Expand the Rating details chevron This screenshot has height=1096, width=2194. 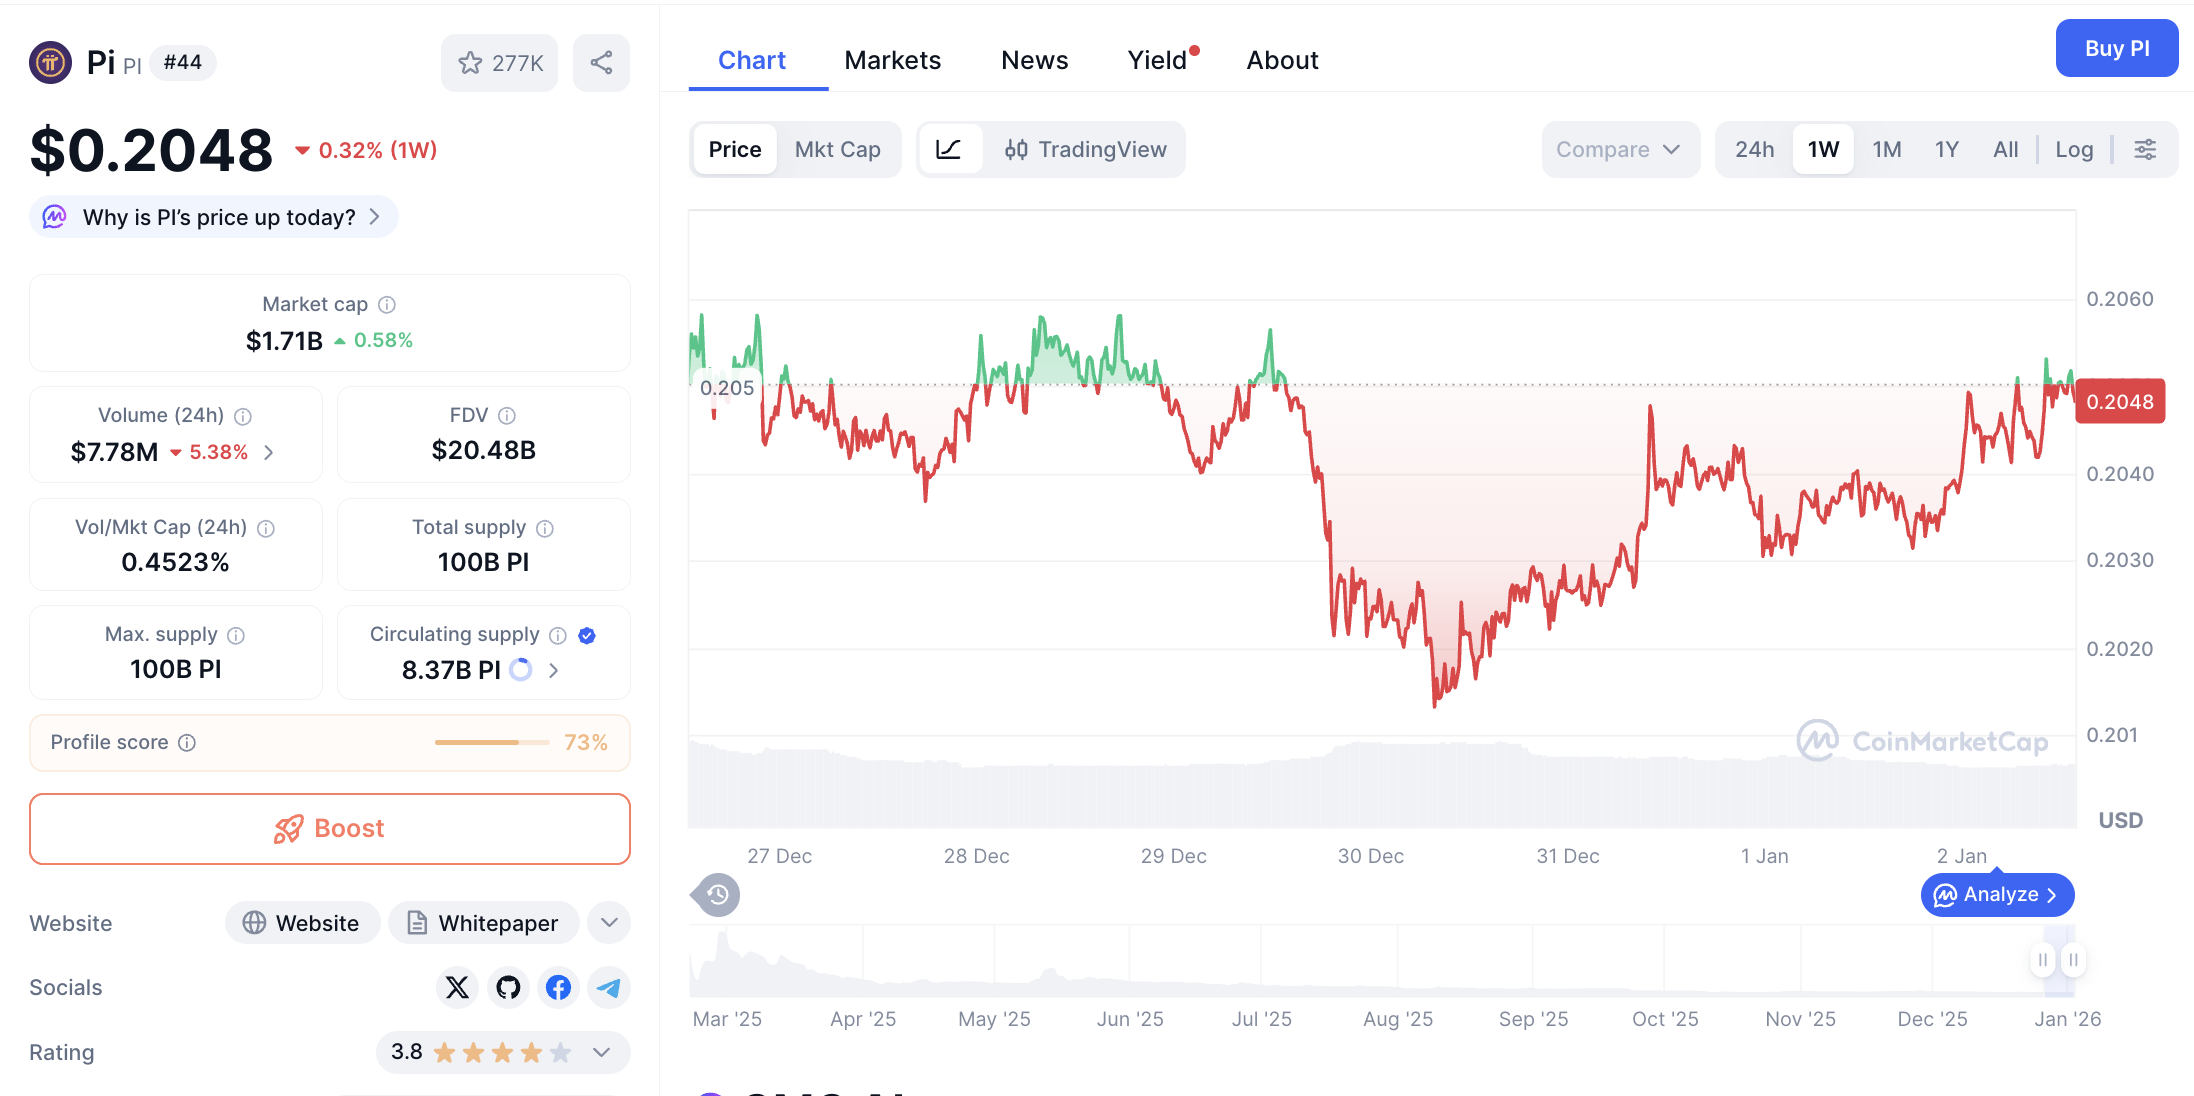[601, 1052]
